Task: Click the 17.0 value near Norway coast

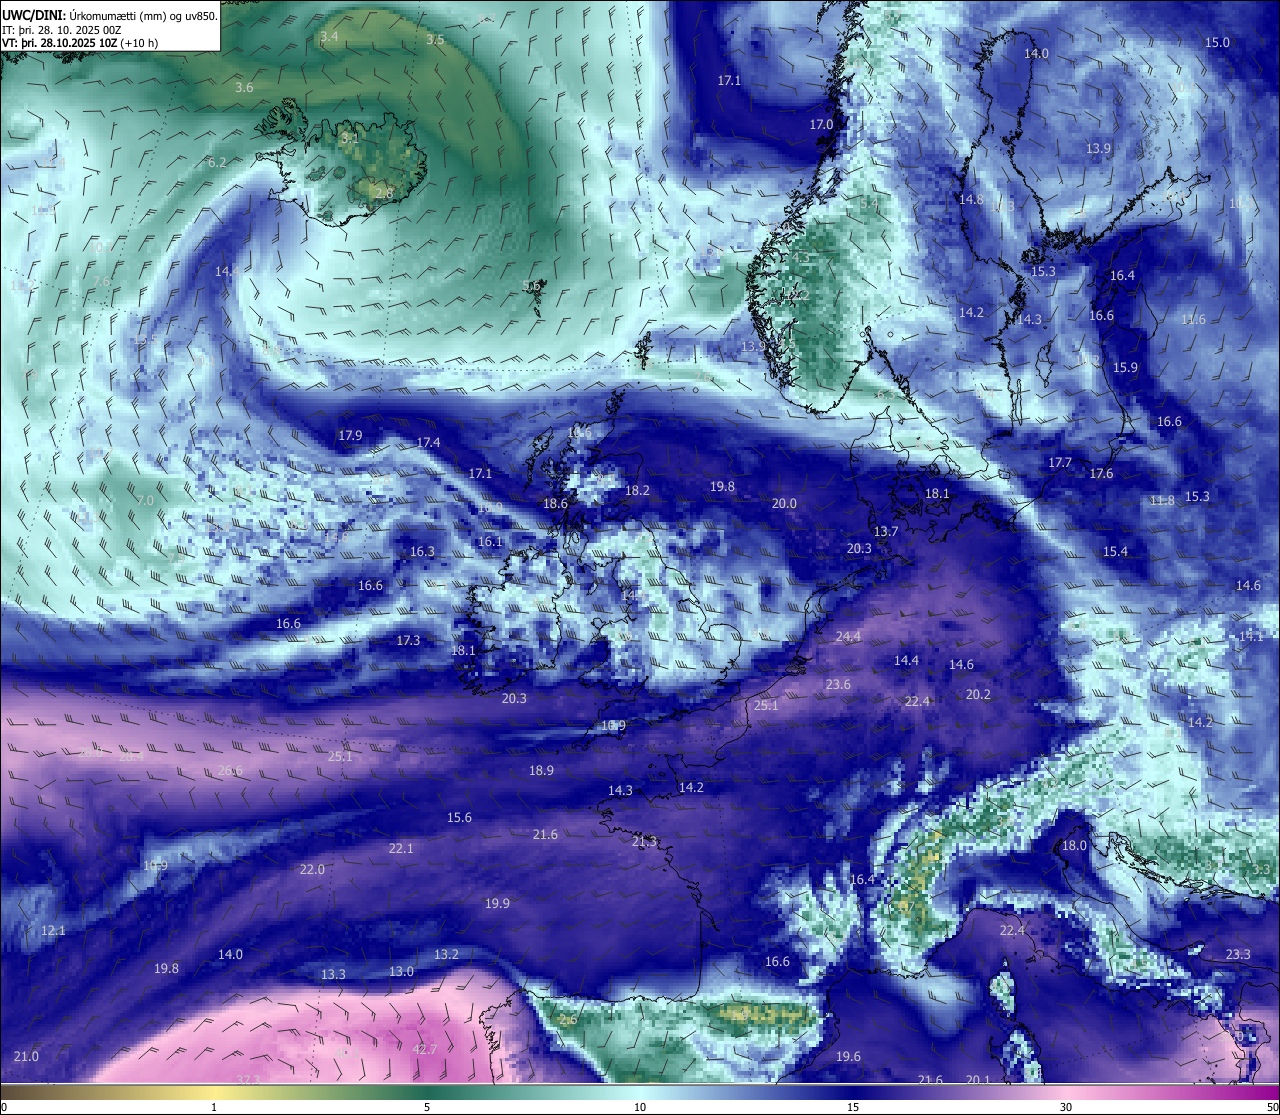Action: 821,125
